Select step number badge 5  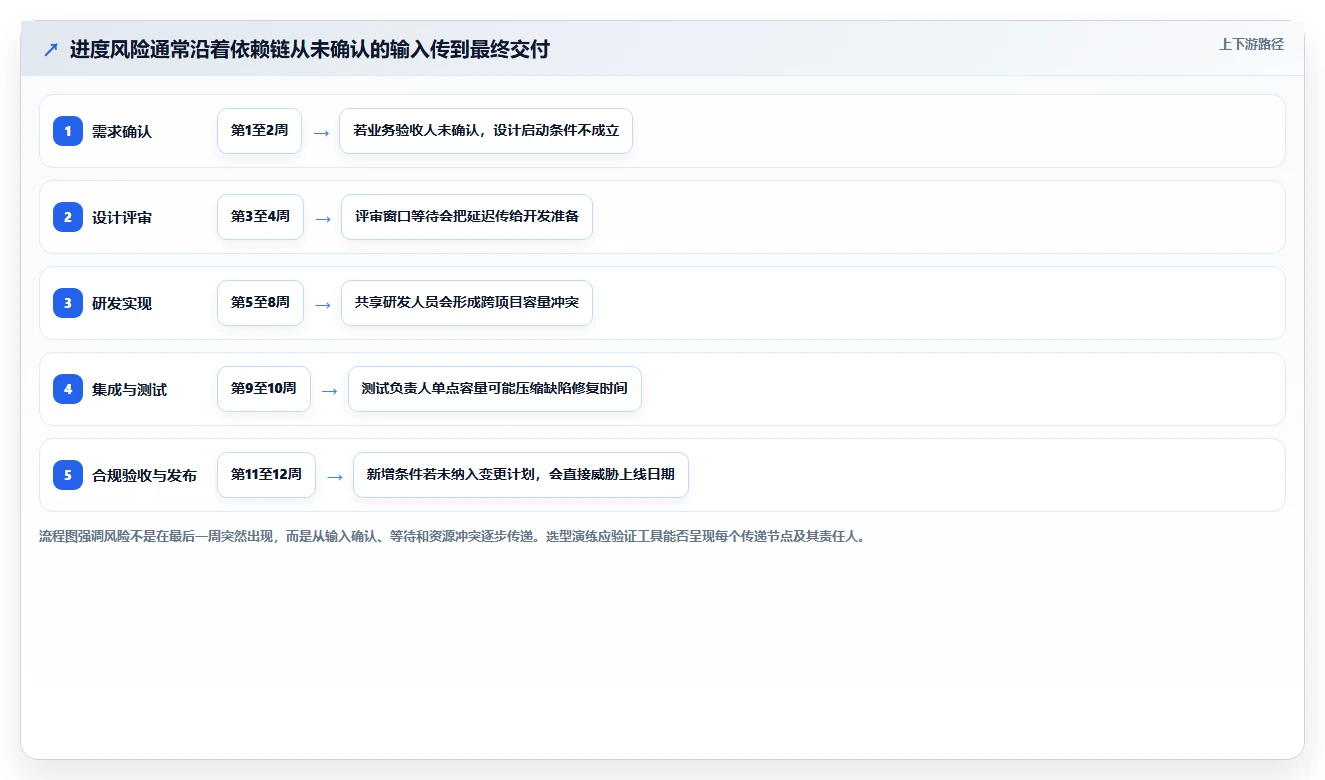(x=68, y=475)
